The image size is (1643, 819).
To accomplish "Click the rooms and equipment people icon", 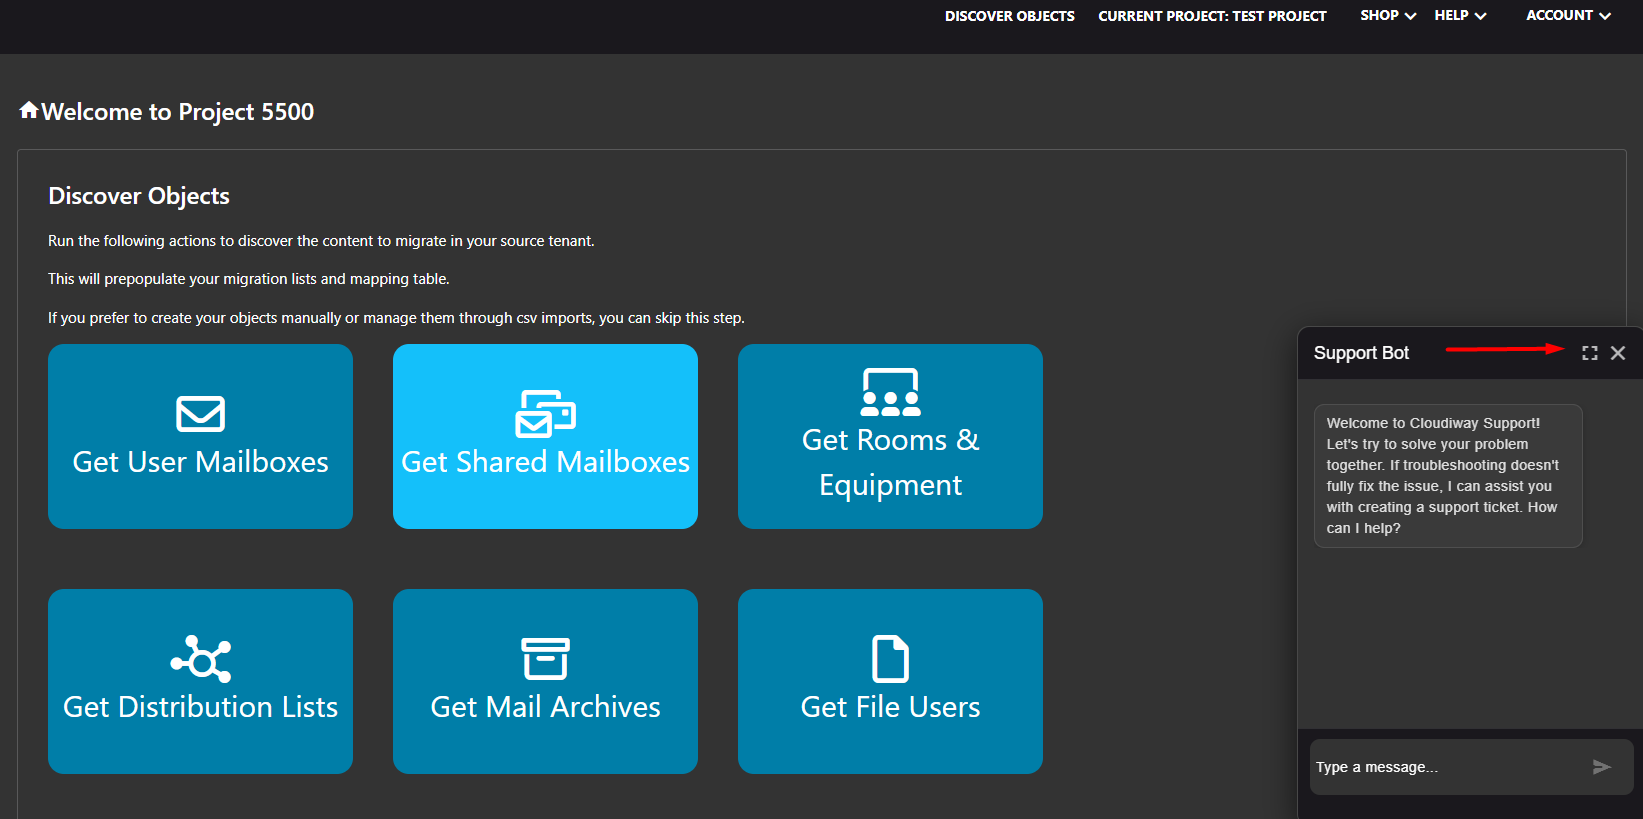I will [890, 392].
